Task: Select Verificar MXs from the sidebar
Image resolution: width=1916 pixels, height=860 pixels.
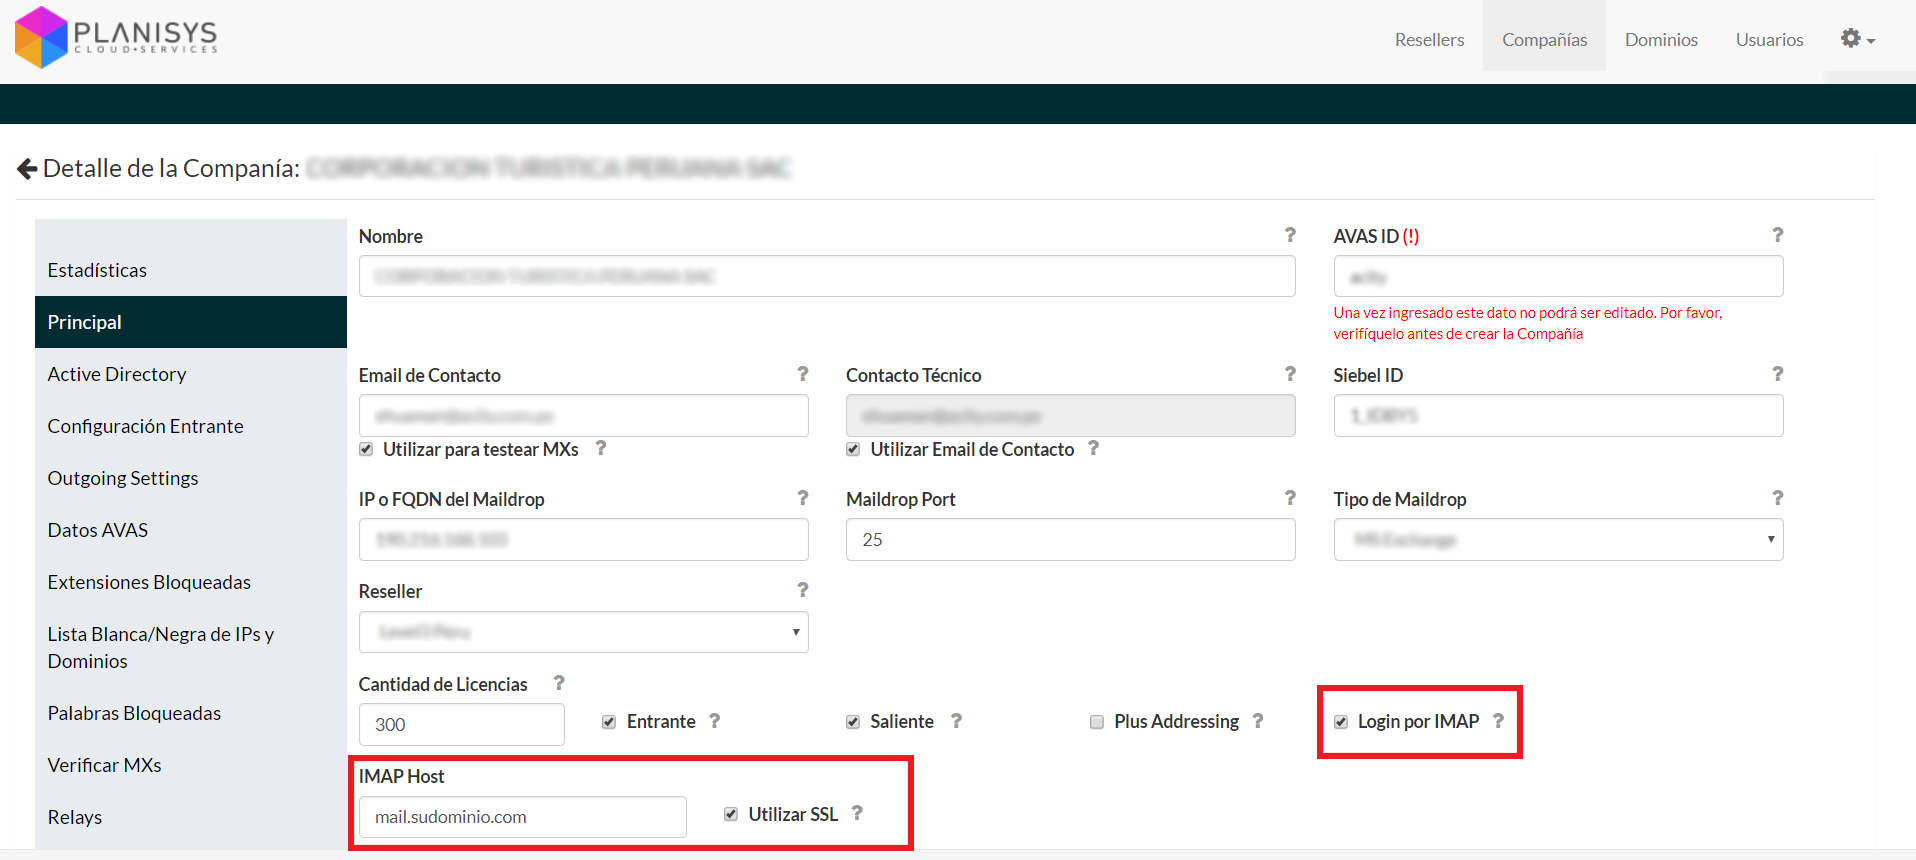Action: tap(104, 765)
